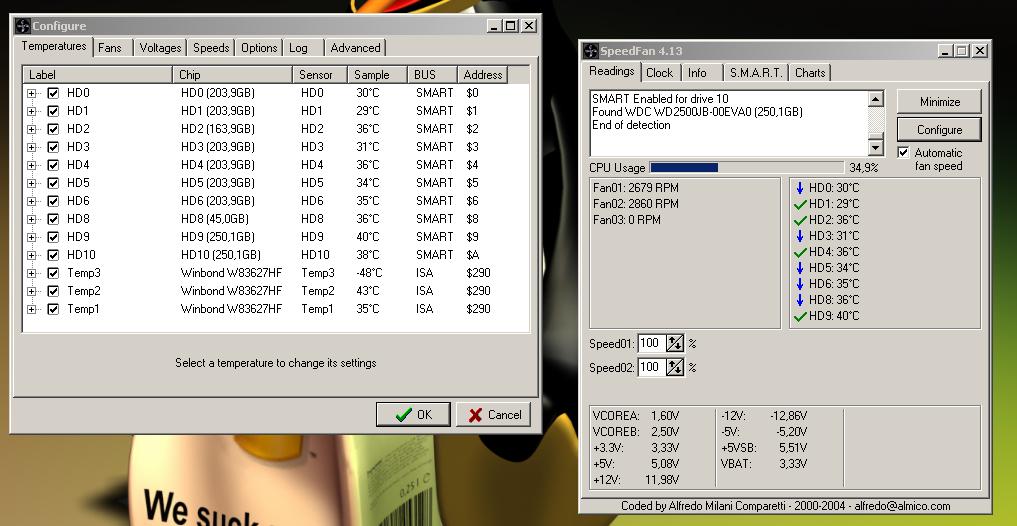Click the Address column header
1017x526 pixels.
(x=483, y=75)
